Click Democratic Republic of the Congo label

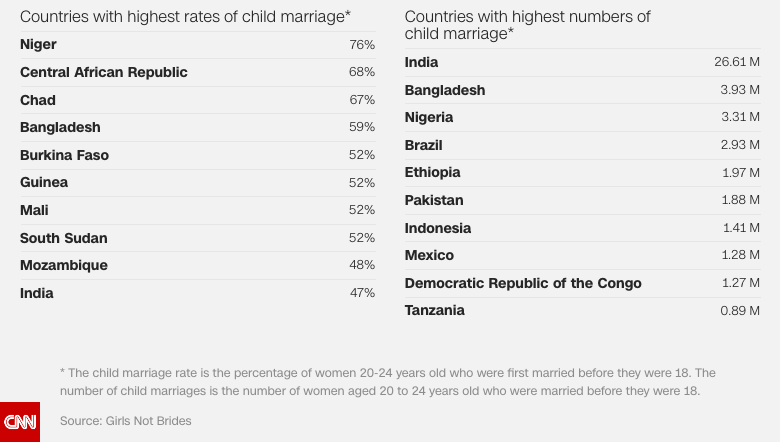523,283
